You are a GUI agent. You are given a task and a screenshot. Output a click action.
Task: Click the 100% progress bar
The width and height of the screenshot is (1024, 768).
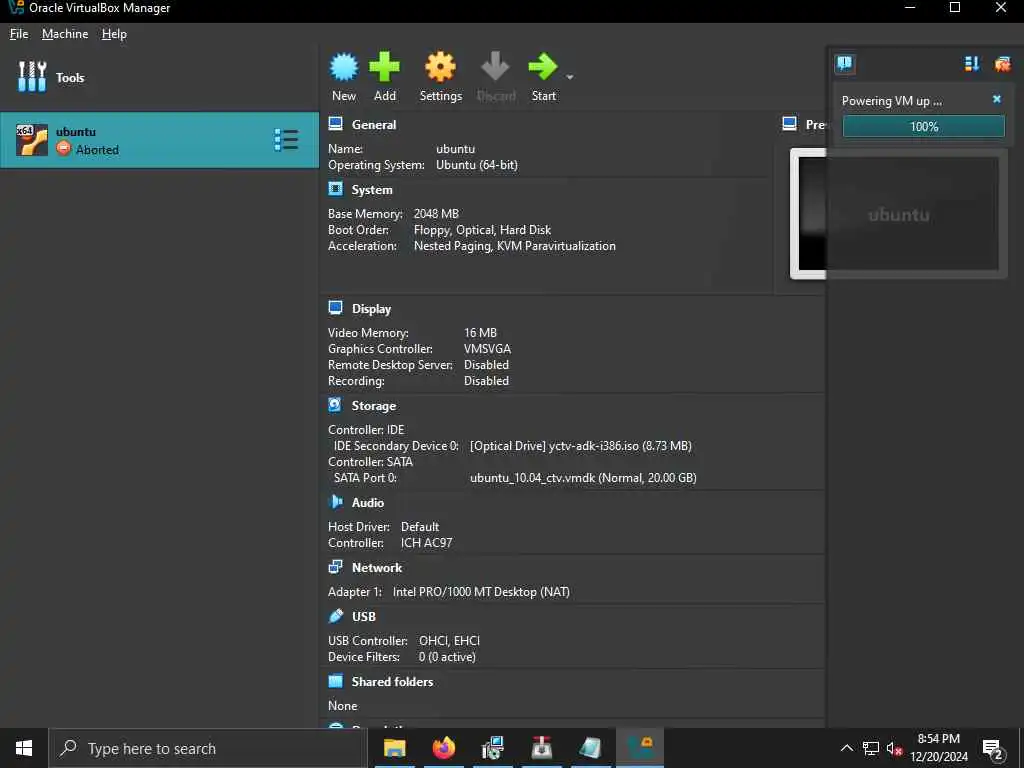(x=923, y=126)
